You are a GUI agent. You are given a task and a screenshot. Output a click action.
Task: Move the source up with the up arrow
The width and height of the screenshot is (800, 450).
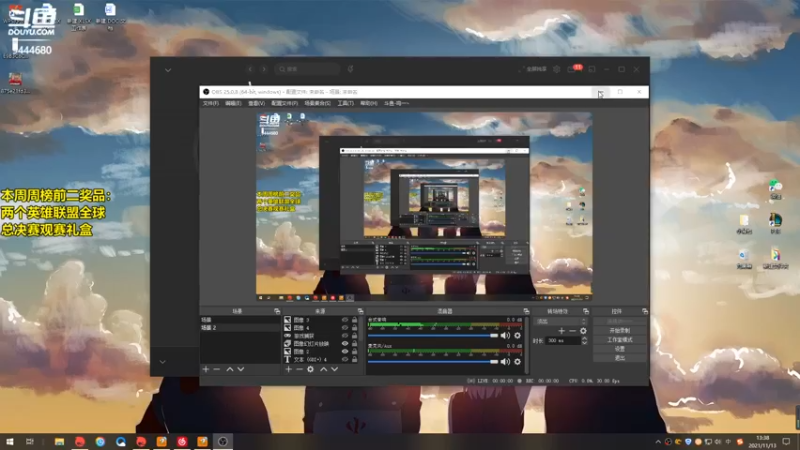(323, 369)
